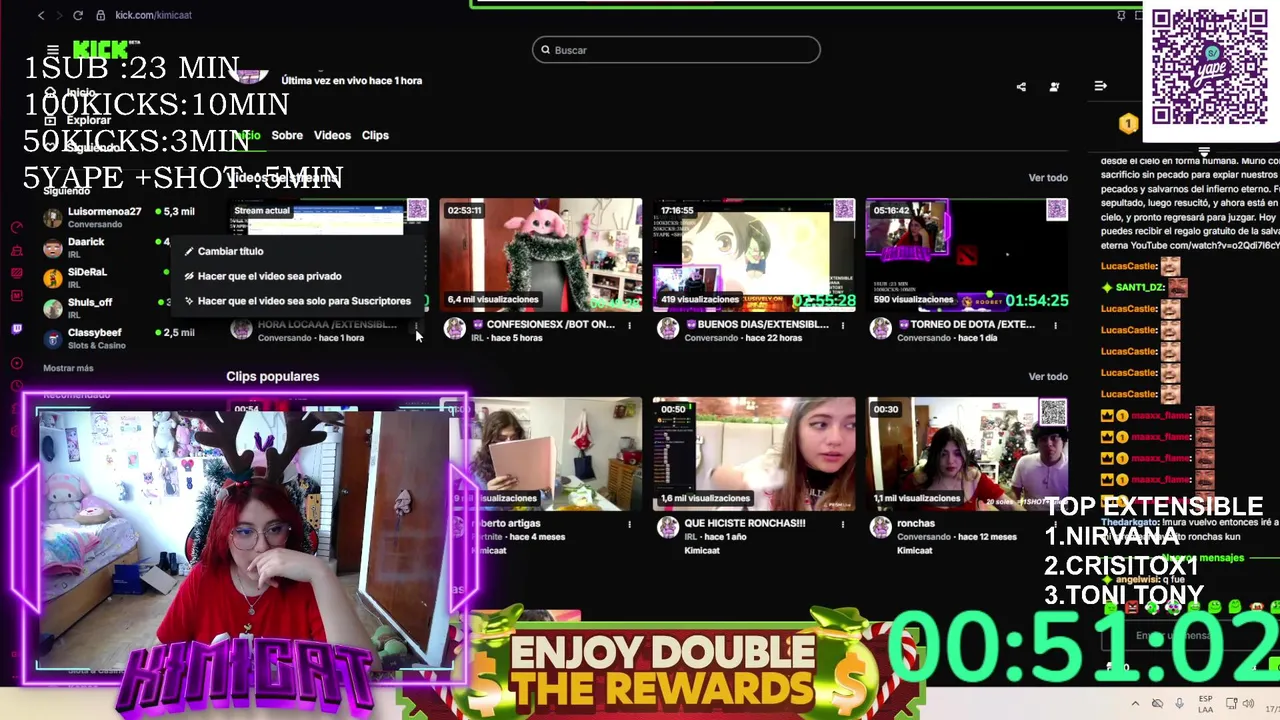Open the Videos tab
Image resolution: width=1280 pixels, height=720 pixels.
tap(332, 135)
